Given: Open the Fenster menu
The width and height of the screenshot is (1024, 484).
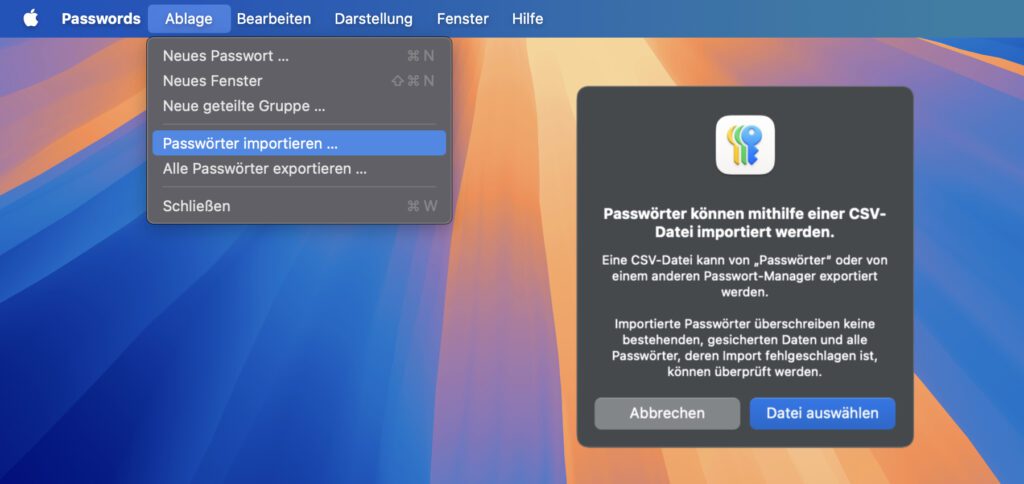Looking at the screenshot, I should click(462, 19).
